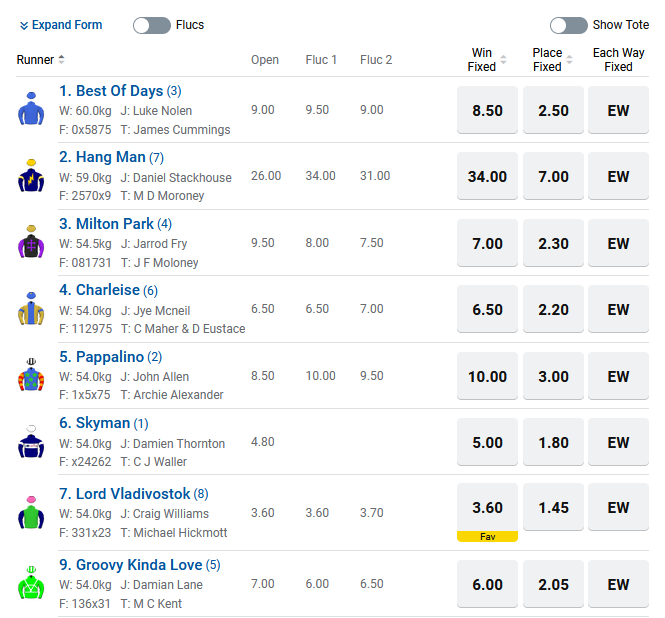Sort by Runner column arrows
The width and height of the screenshot is (665, 618).
(x=62, y=60)
